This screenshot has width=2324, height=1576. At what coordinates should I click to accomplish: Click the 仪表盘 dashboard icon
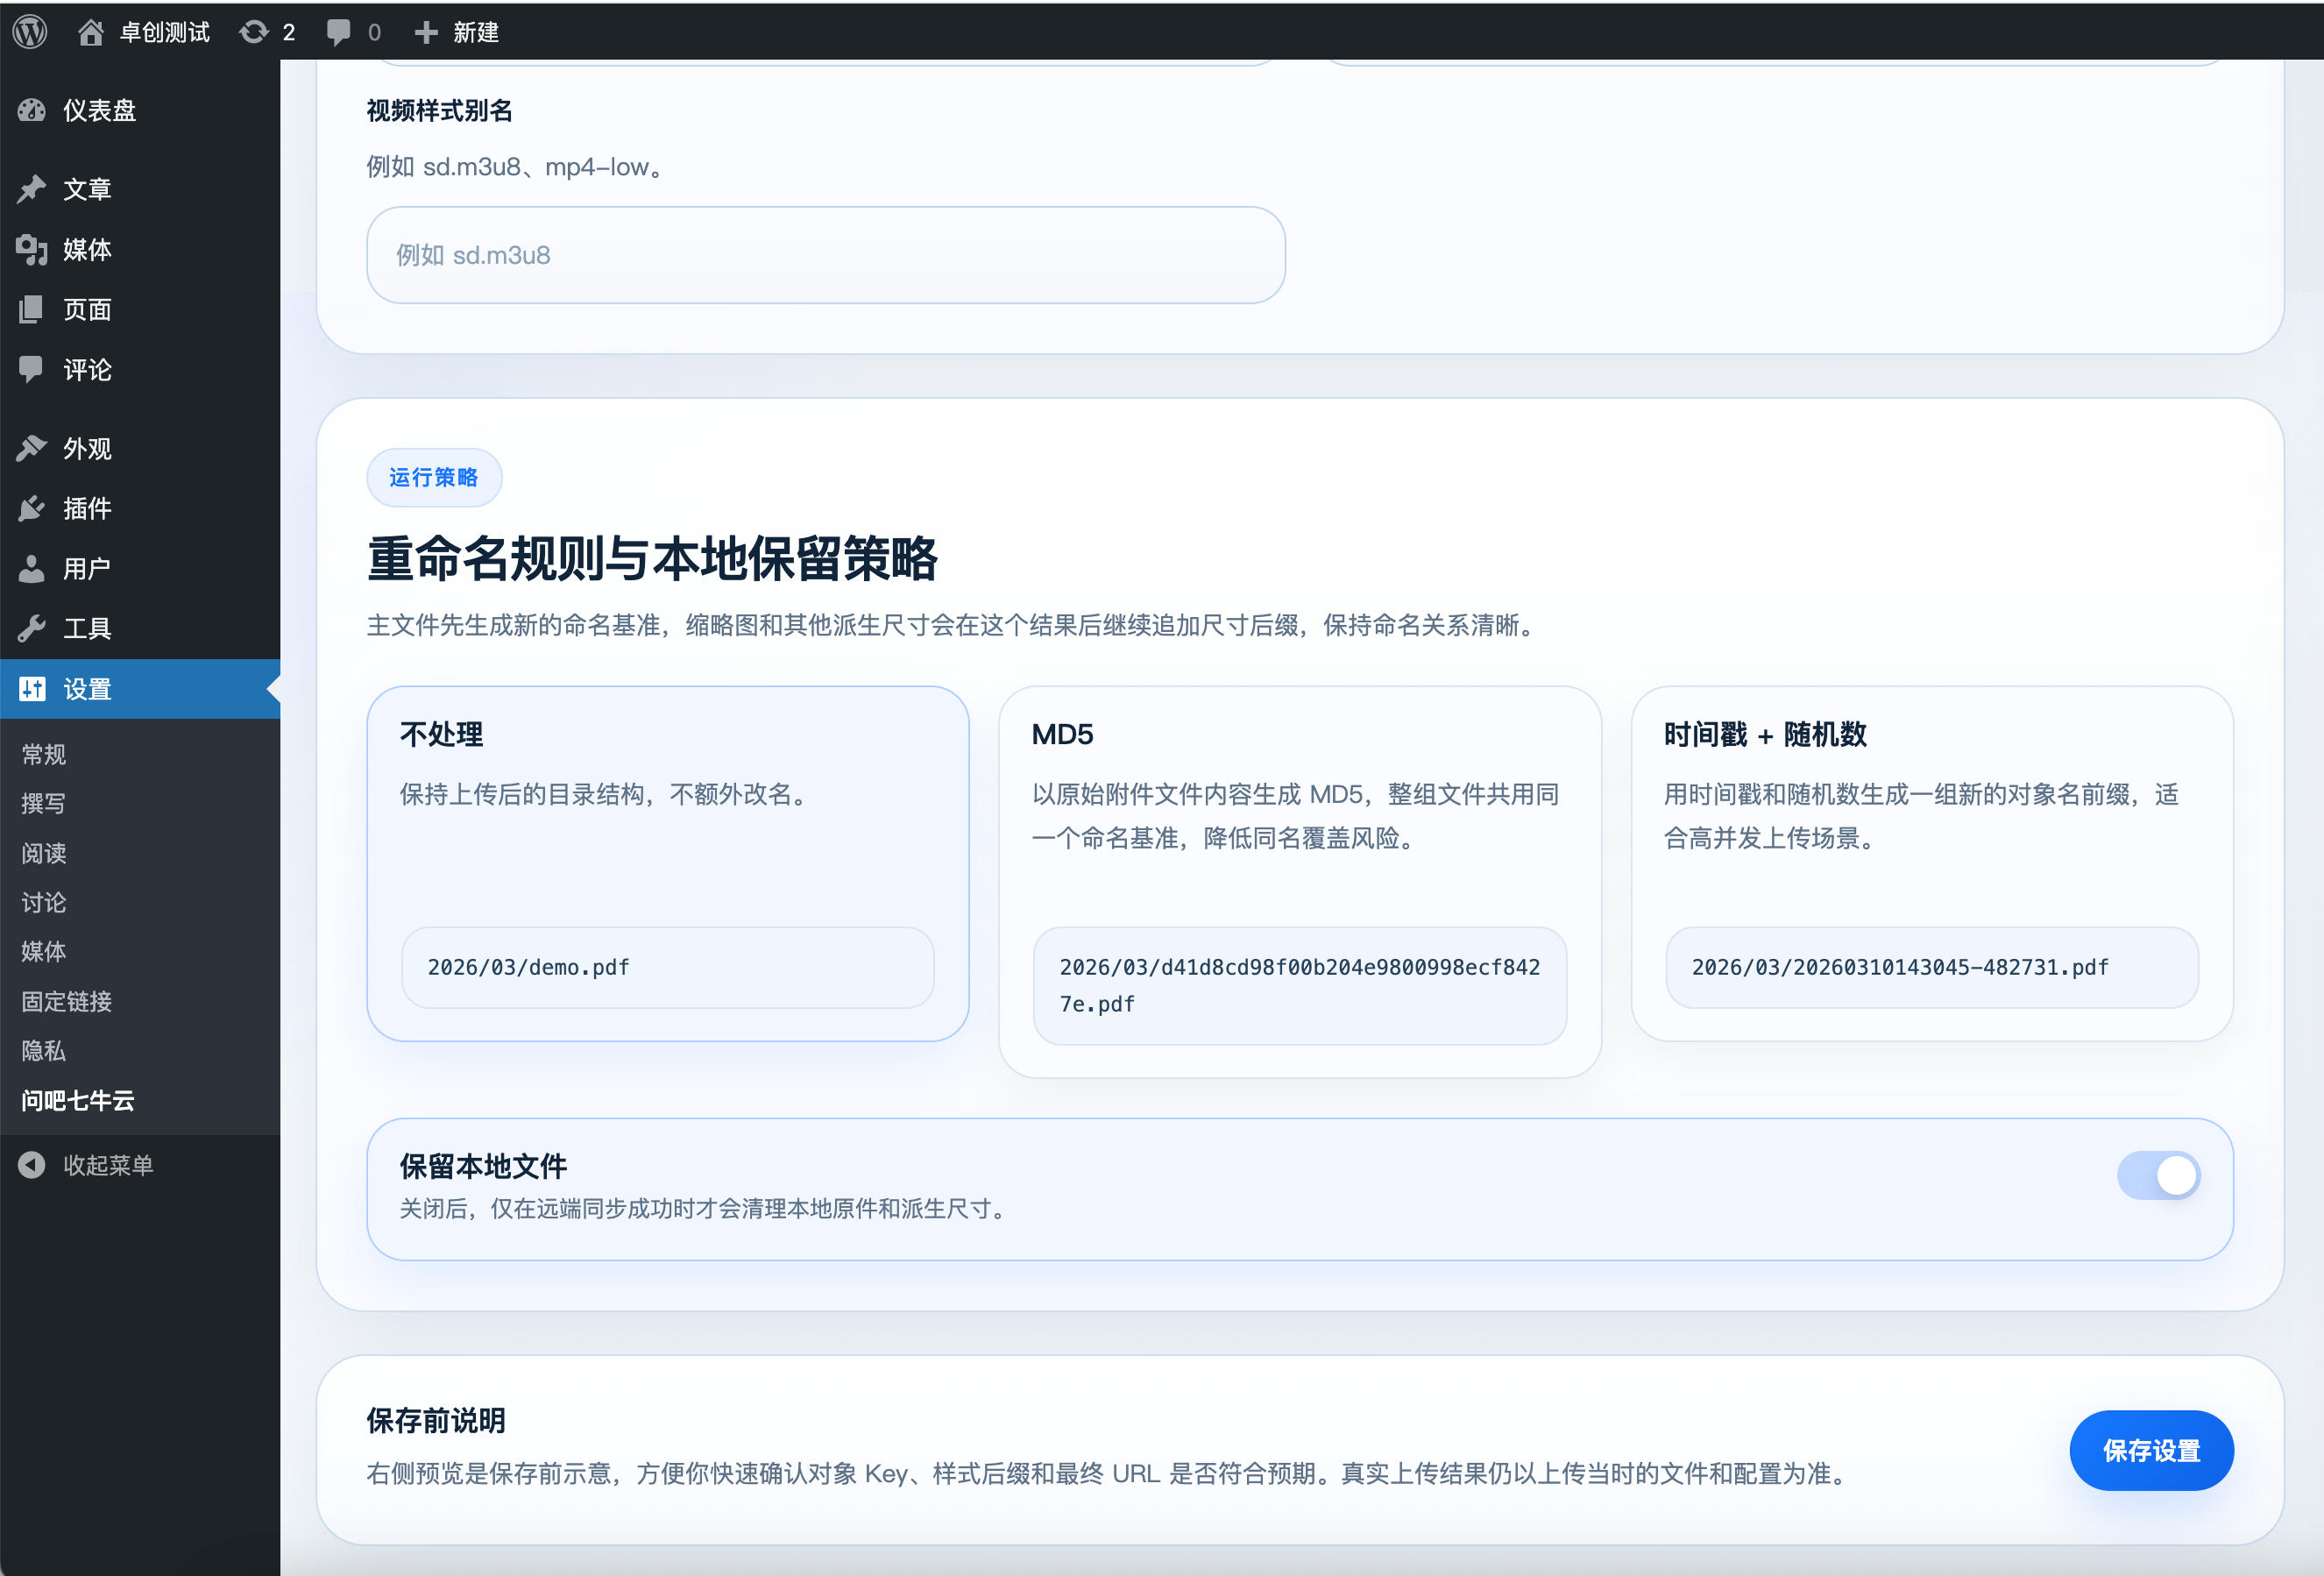31,110
